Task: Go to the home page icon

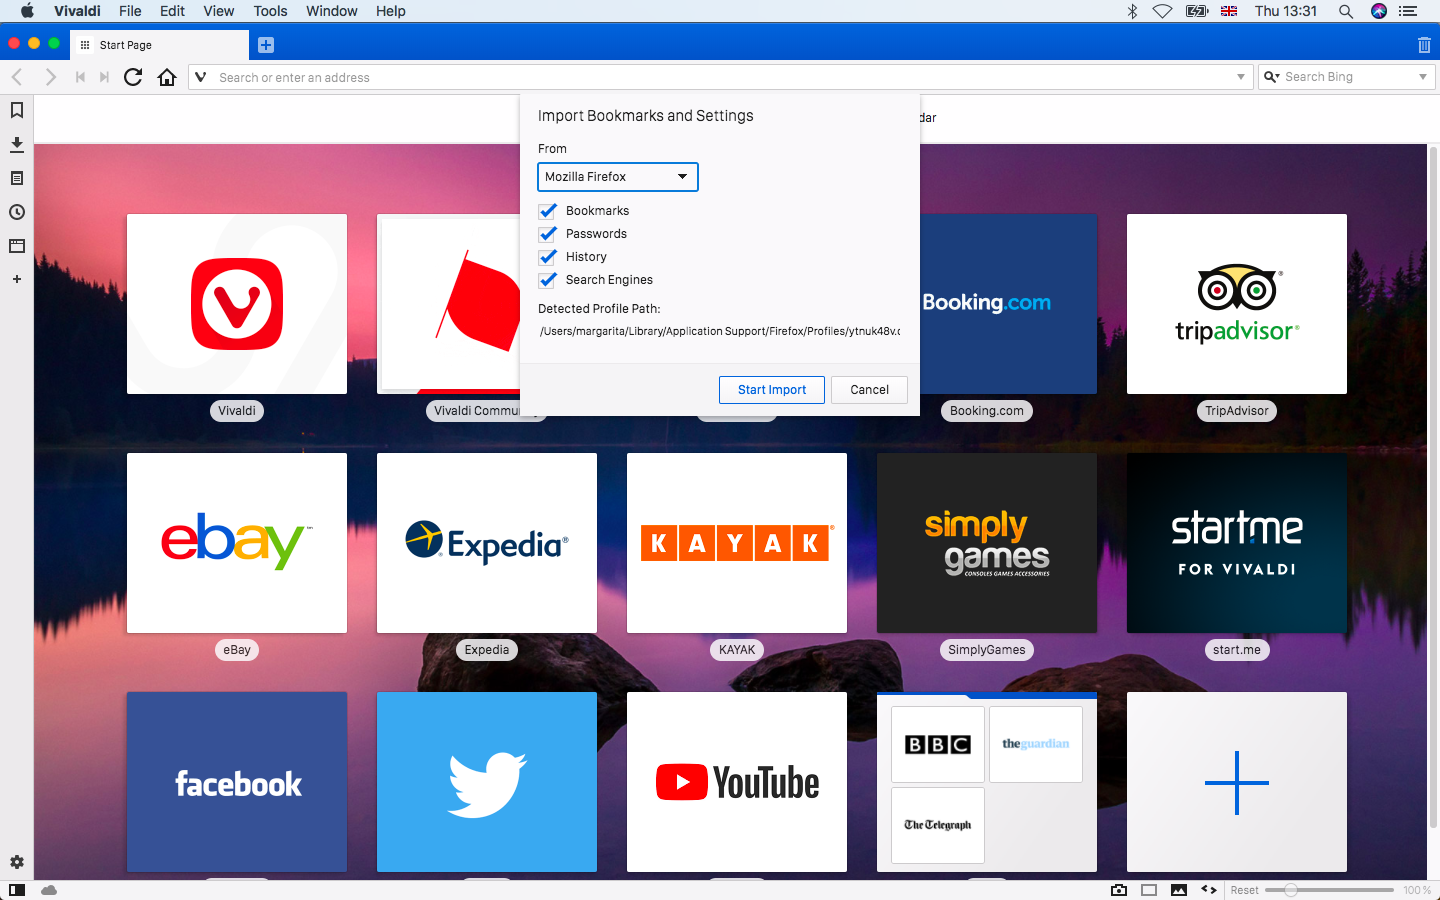Action: [167, 77]
